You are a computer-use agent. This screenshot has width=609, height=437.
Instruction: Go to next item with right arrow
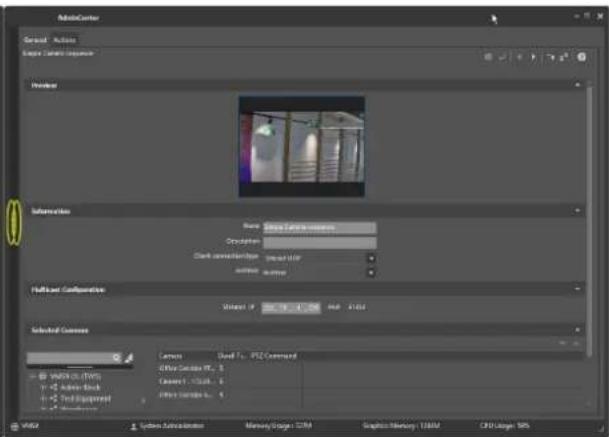point(533,57)
